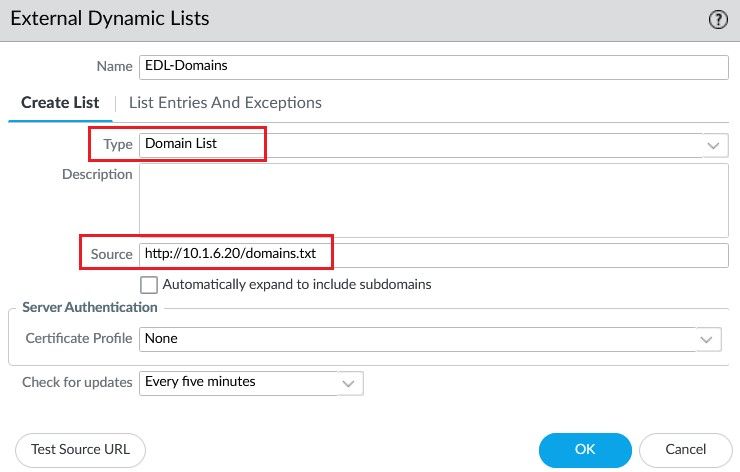Click the Name field with EDL-Domains
The width and height of the screenshot is (740, 472).
click(x=433, y=66)
